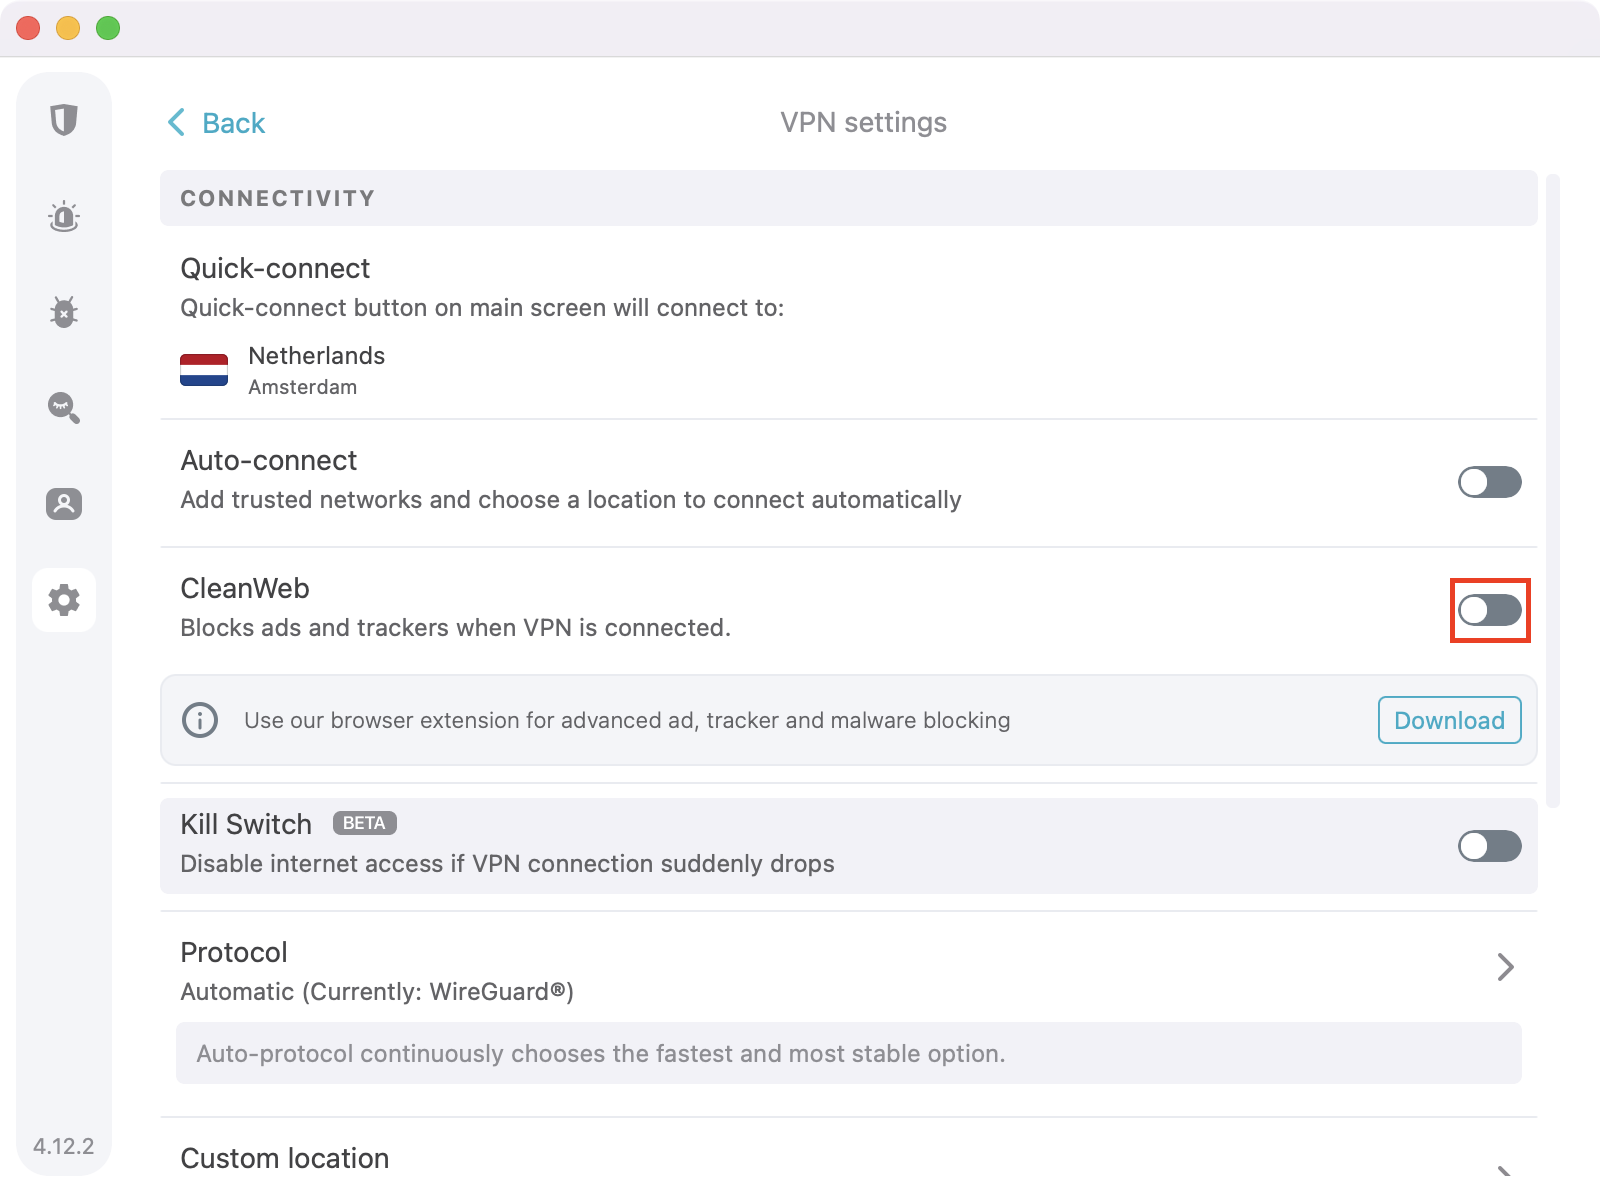The image size is (1600, 1192).
Task: Turn on the CleanWeb toggle
Action: pyautogui.click(x=1489, y=610)
